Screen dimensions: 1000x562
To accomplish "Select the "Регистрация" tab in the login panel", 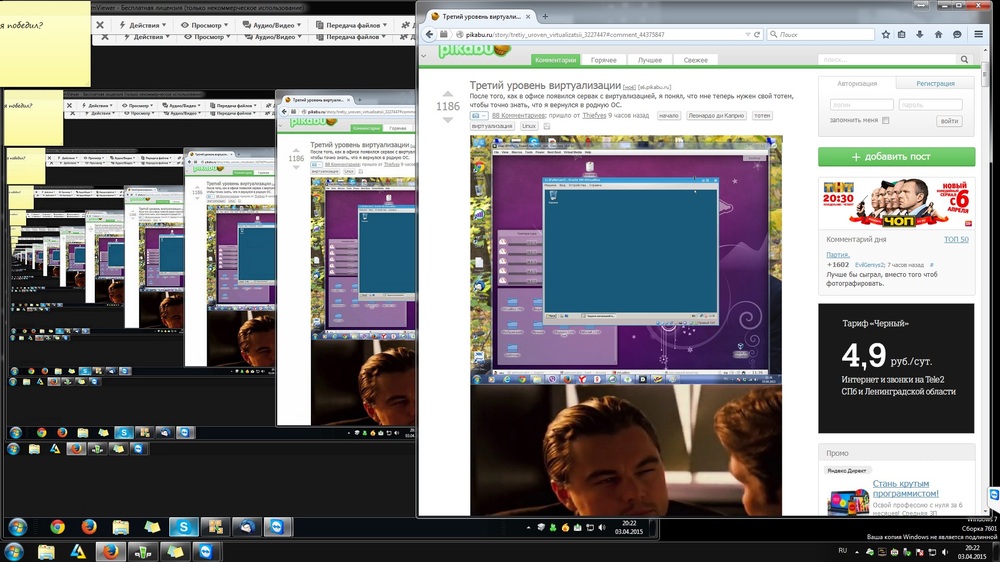I will tap(935, 84).
